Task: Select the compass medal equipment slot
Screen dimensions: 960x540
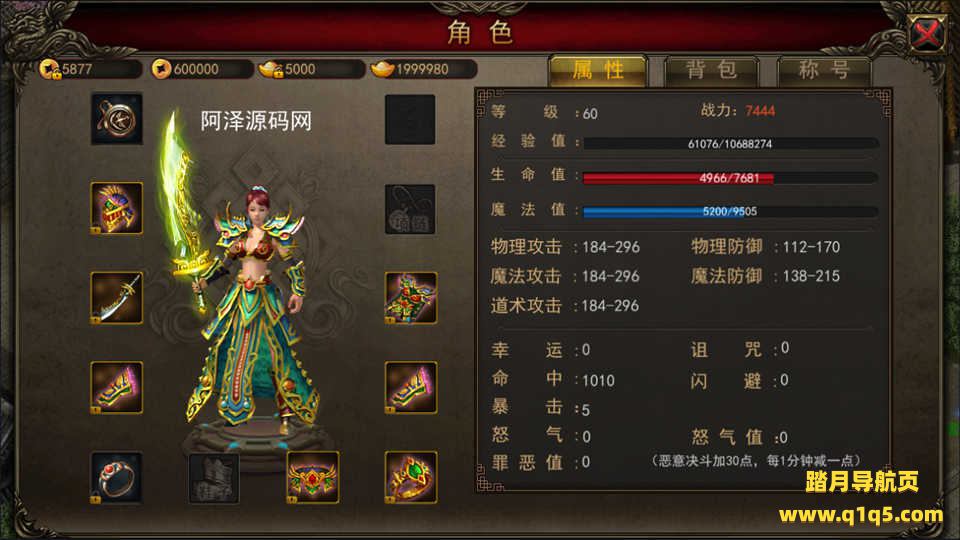Action: tap(116, 119)
